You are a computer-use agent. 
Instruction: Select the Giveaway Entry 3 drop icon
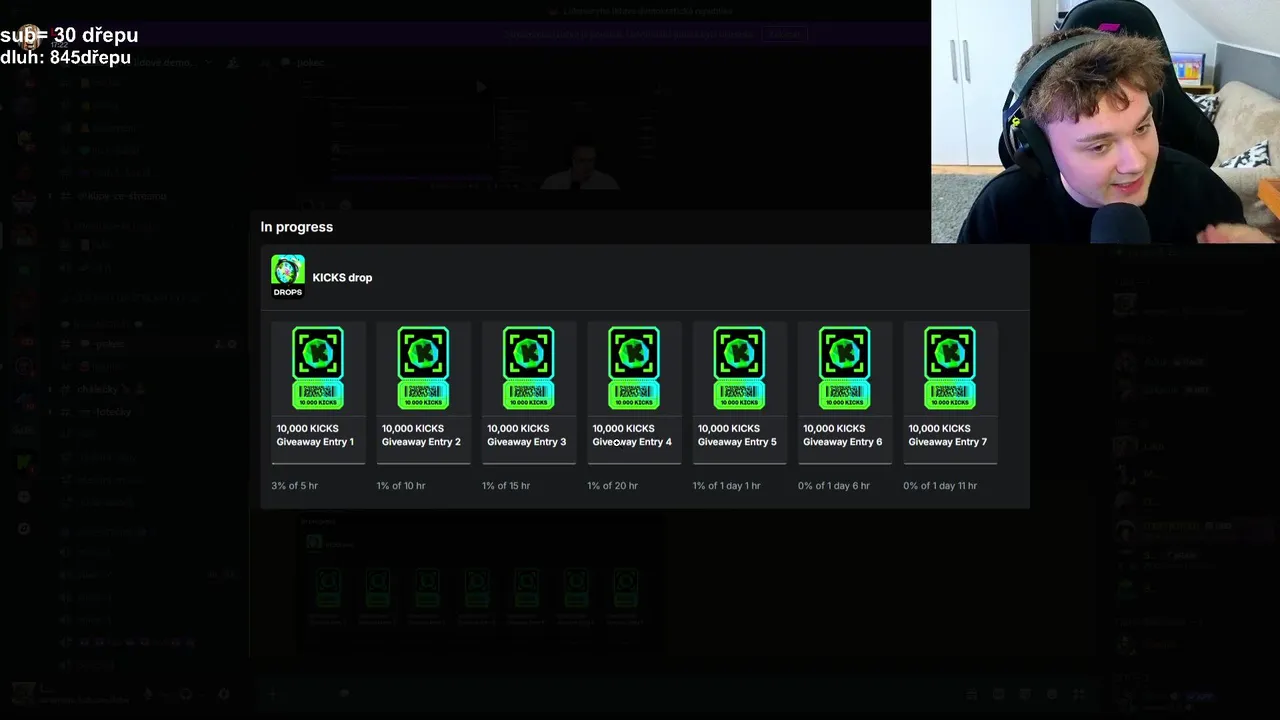coord(528,368)
